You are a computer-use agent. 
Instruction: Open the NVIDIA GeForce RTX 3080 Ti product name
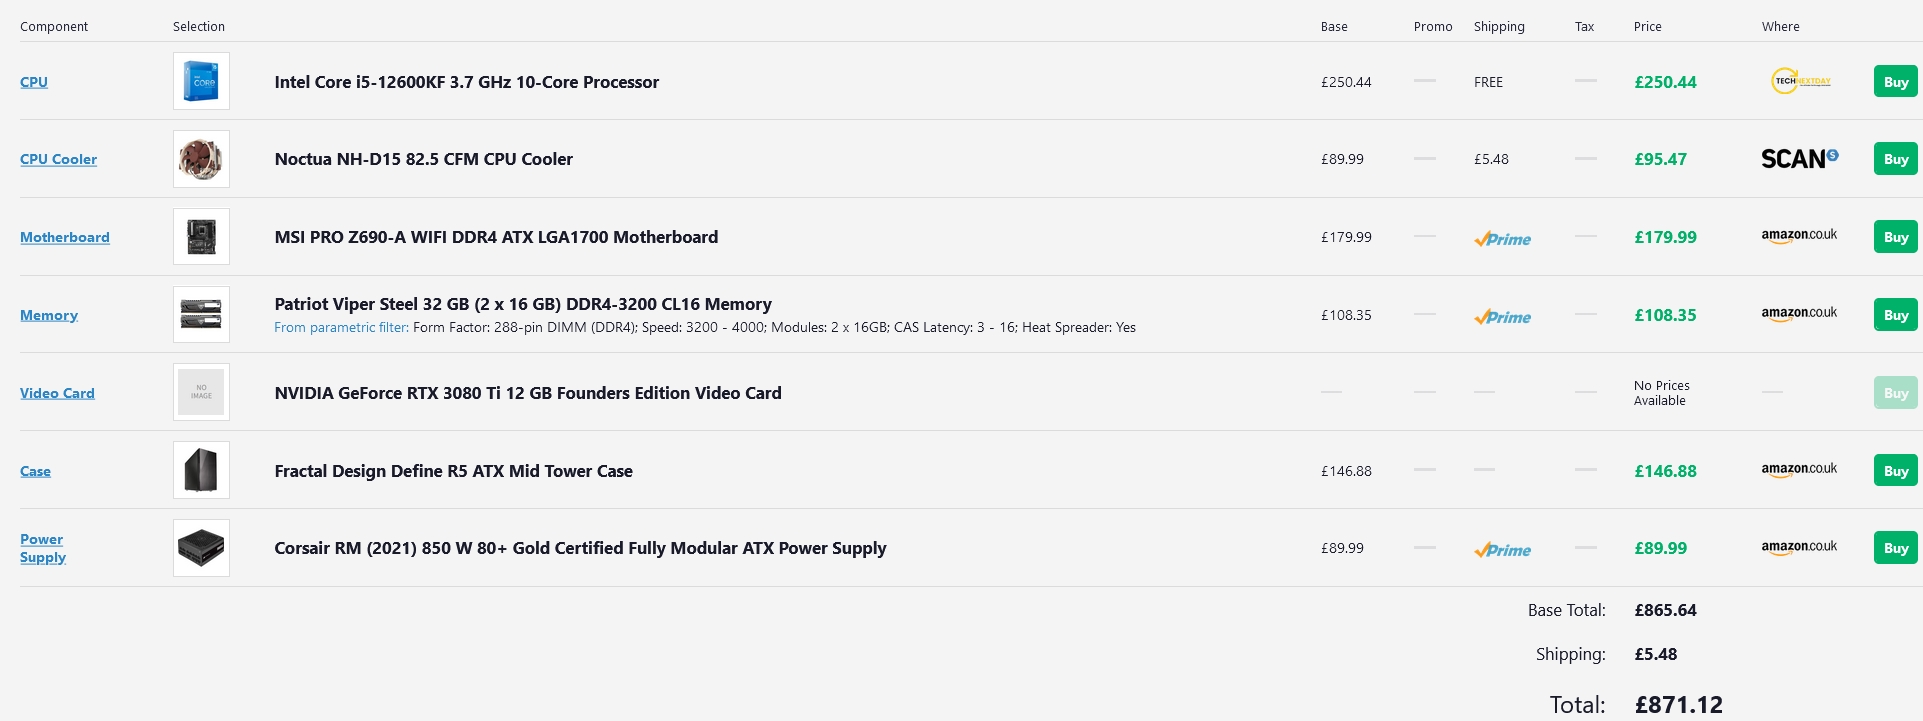point(528,393)
